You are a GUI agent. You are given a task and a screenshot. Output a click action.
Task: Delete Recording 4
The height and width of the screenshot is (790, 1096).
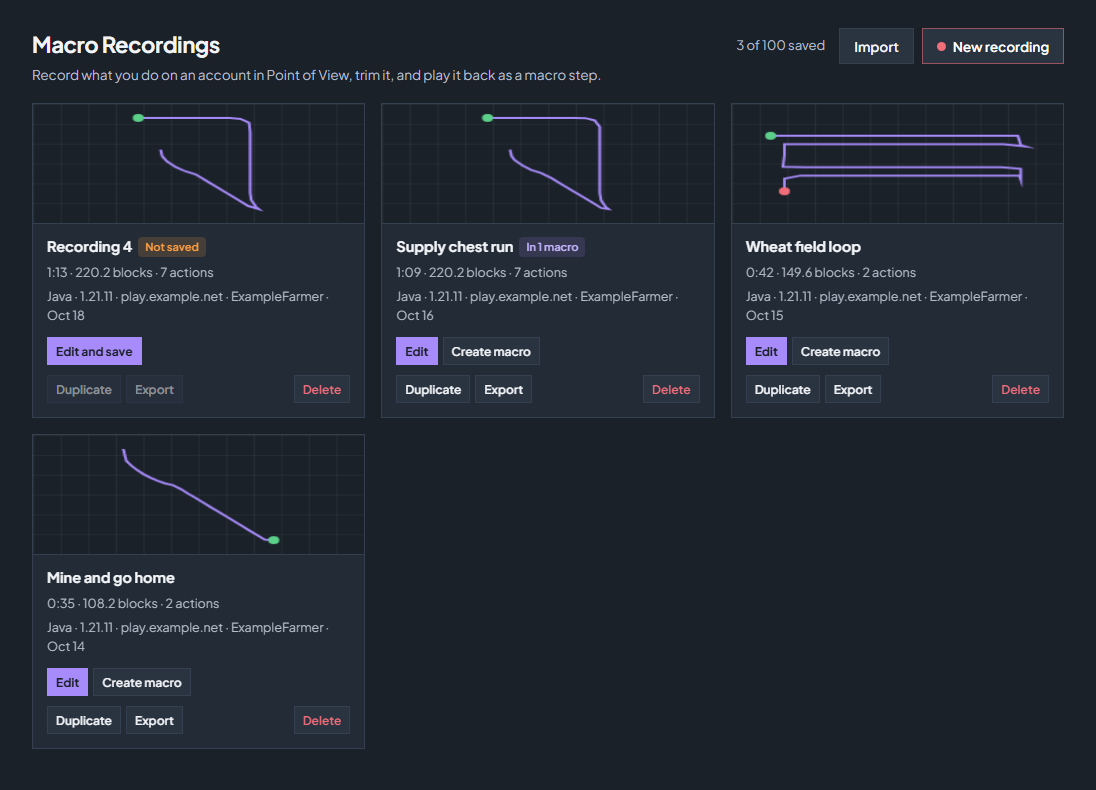(322, 389)
